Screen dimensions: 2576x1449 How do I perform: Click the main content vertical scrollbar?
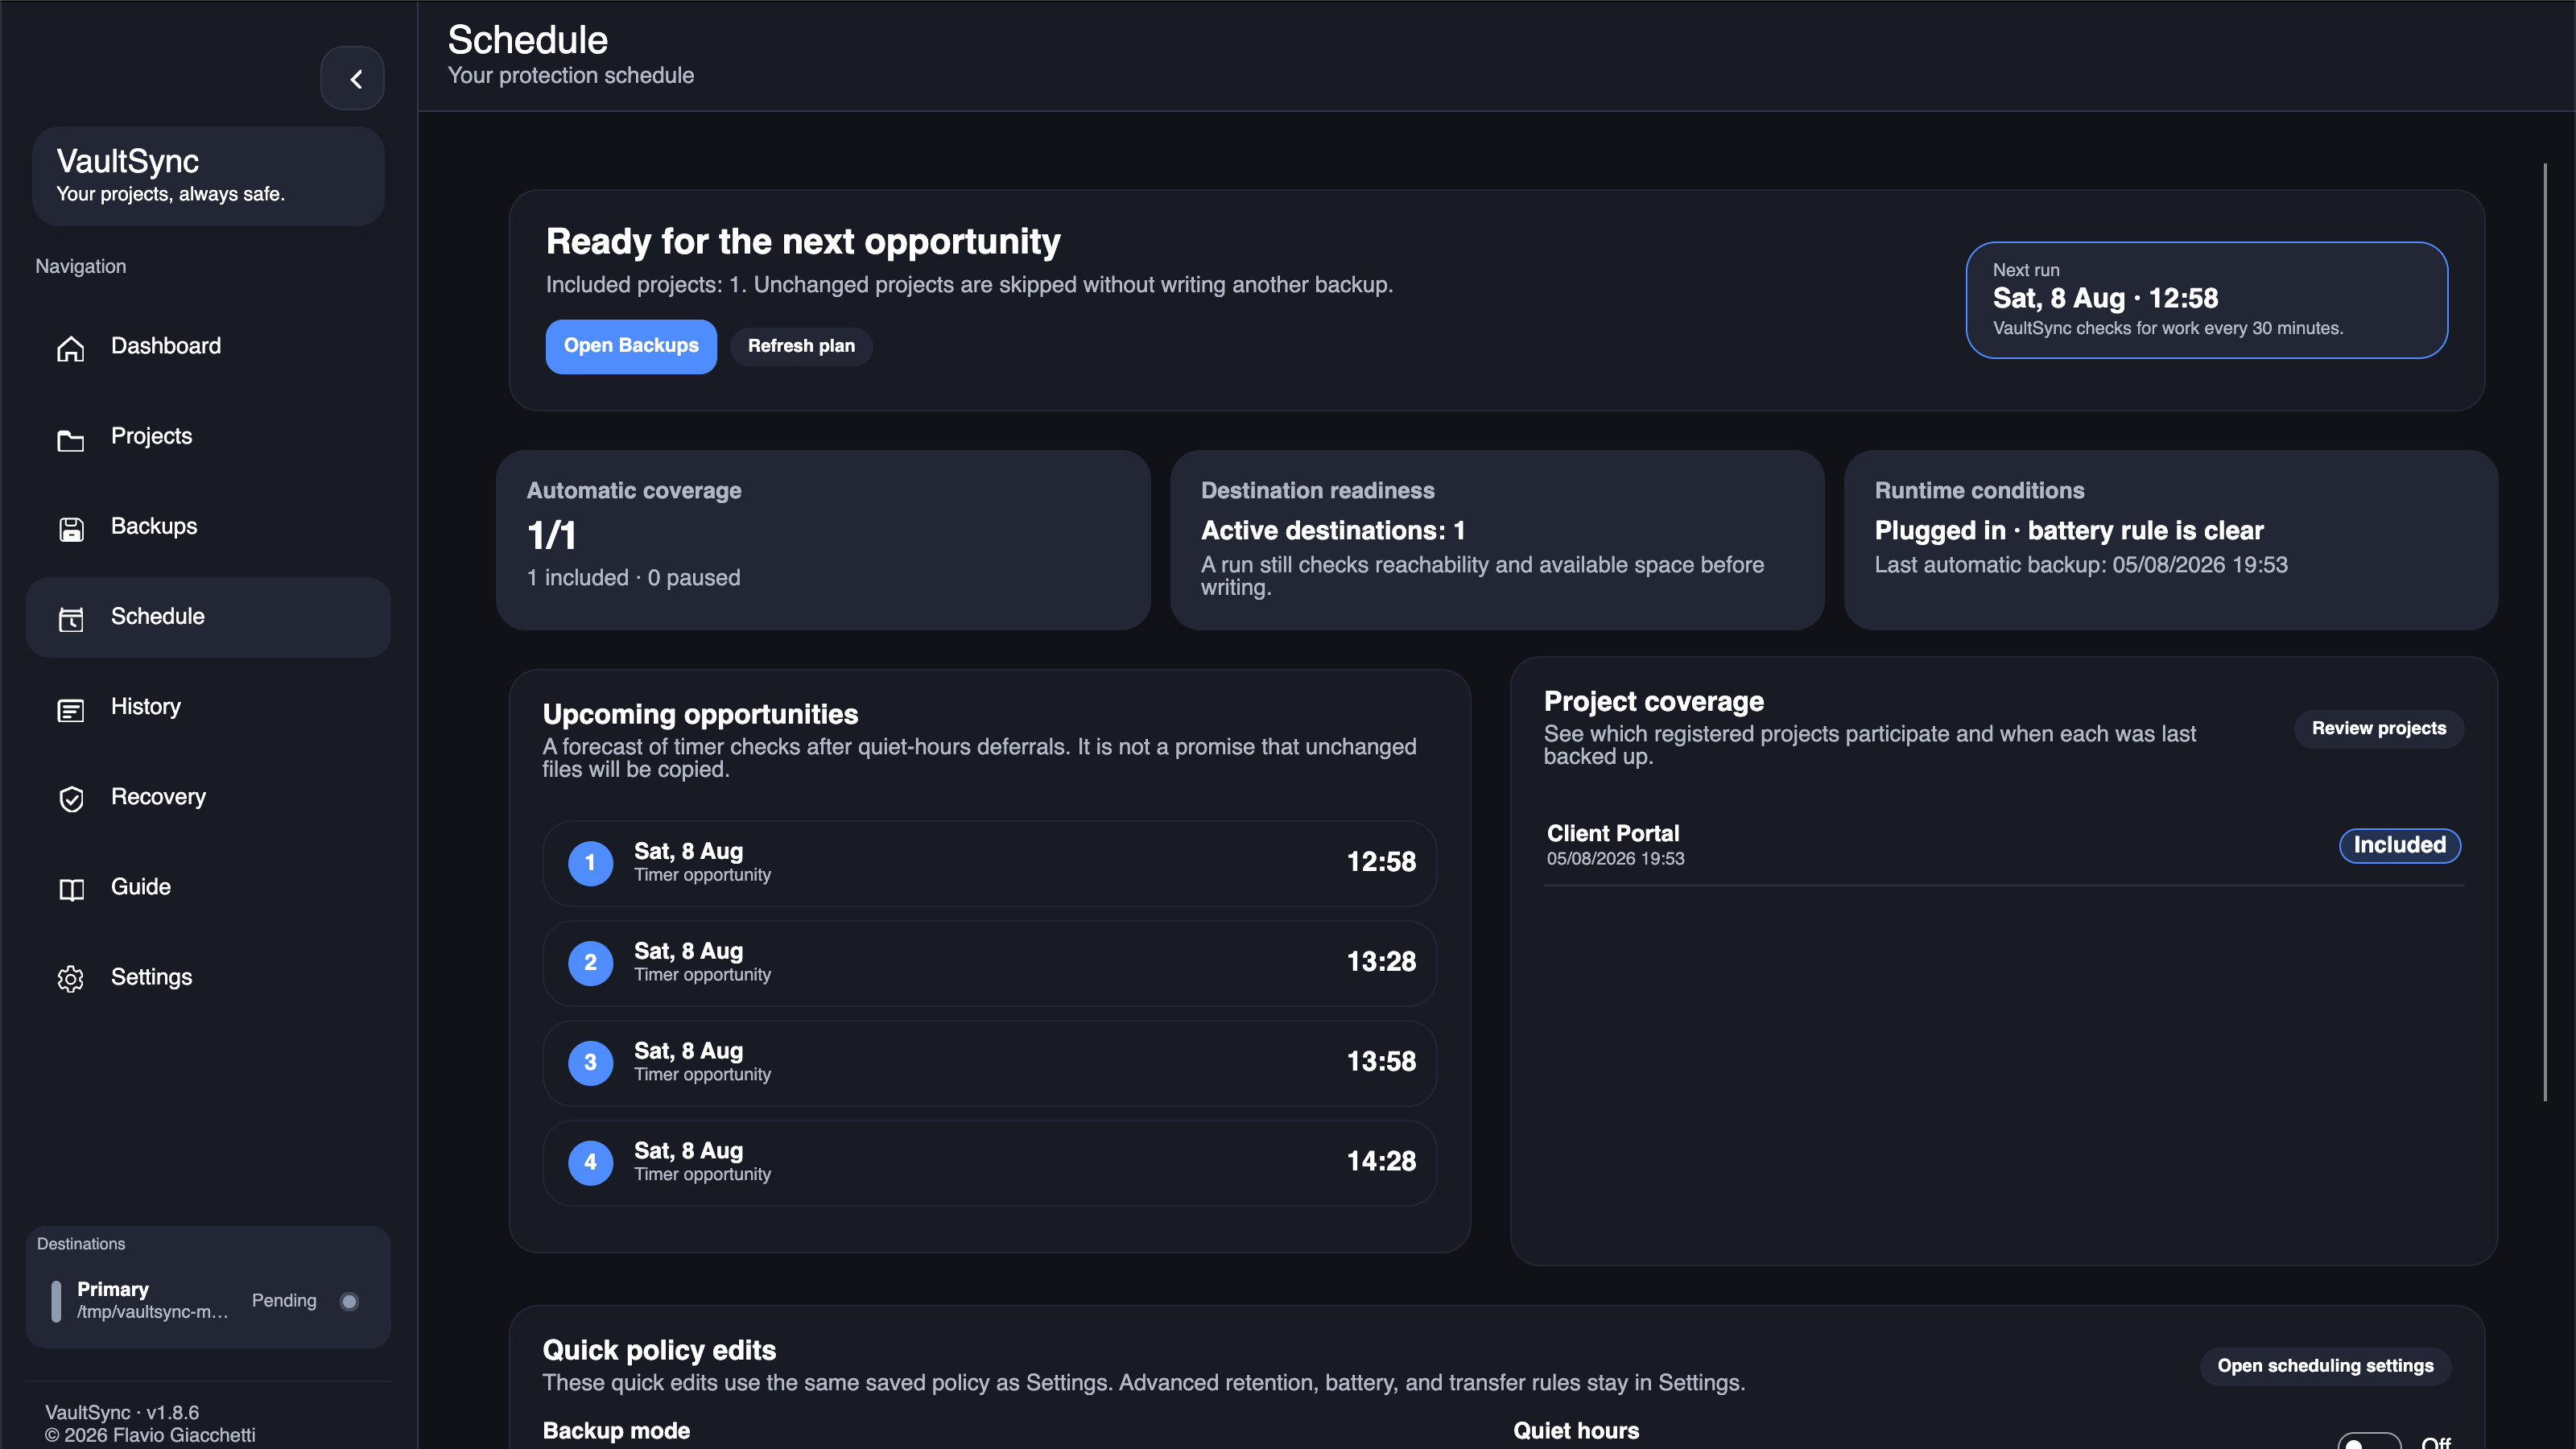pos(2545,632)
